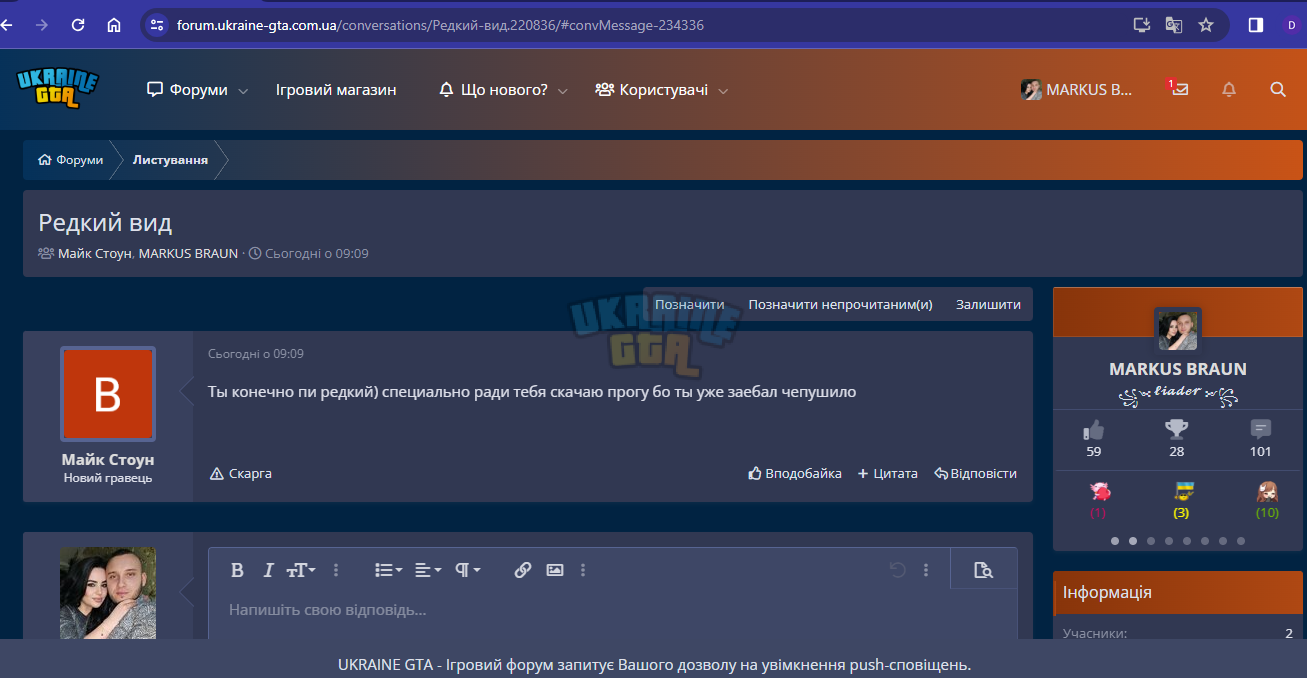
Task: Click the browser back arrow
Action: point(6,25)
